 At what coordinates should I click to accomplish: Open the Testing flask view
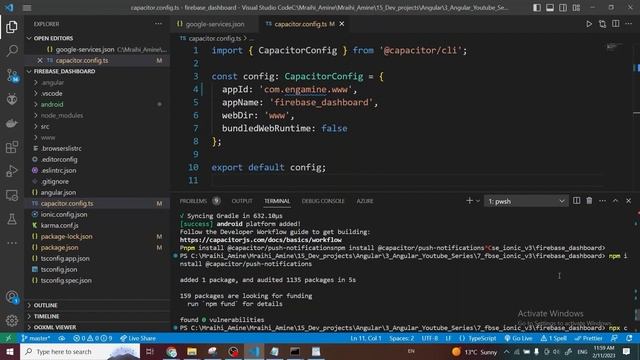click(x=12, y=219)
